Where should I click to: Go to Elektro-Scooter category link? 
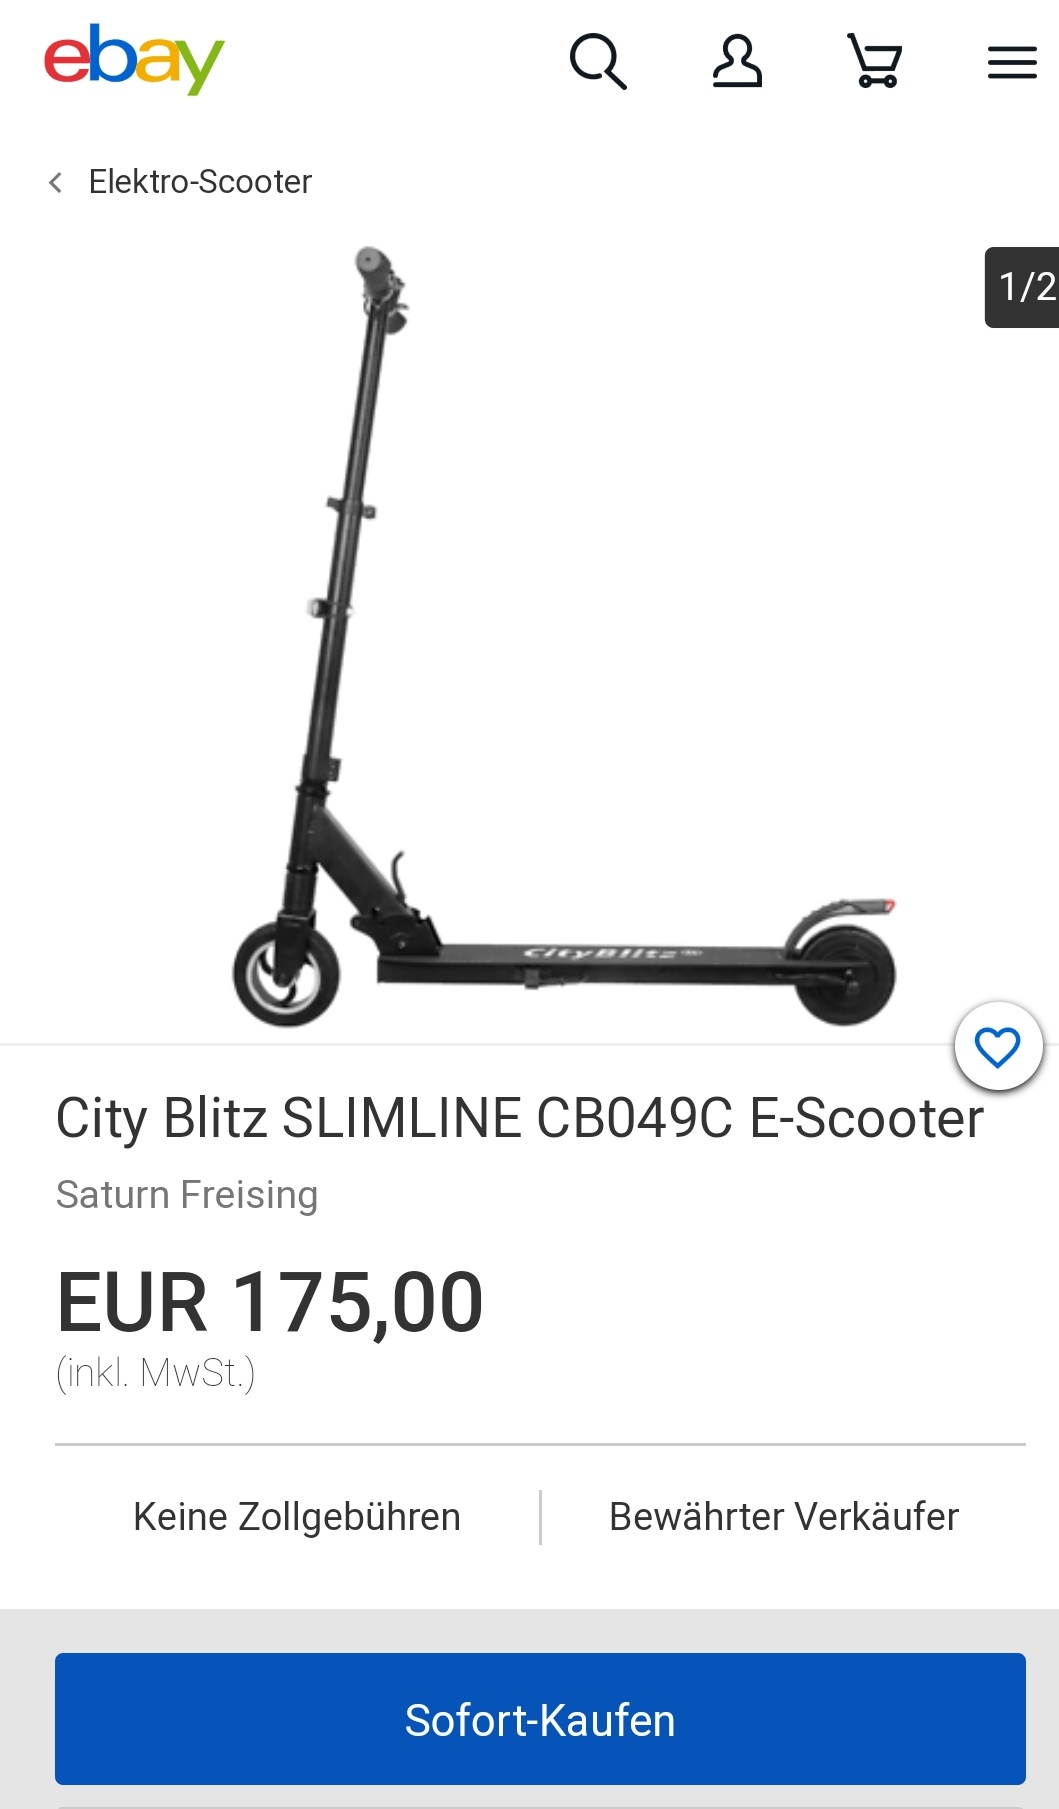point(200,182)
